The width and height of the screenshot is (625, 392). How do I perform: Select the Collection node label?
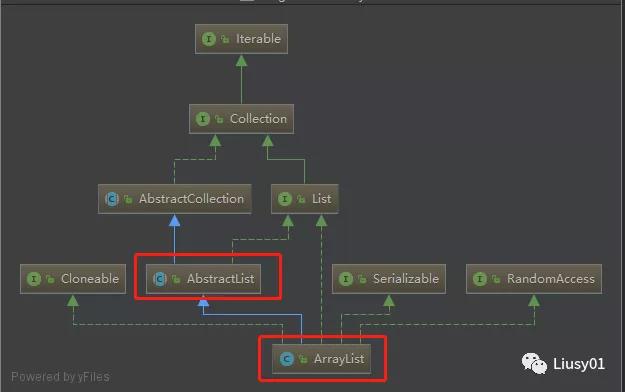point(258,118)
